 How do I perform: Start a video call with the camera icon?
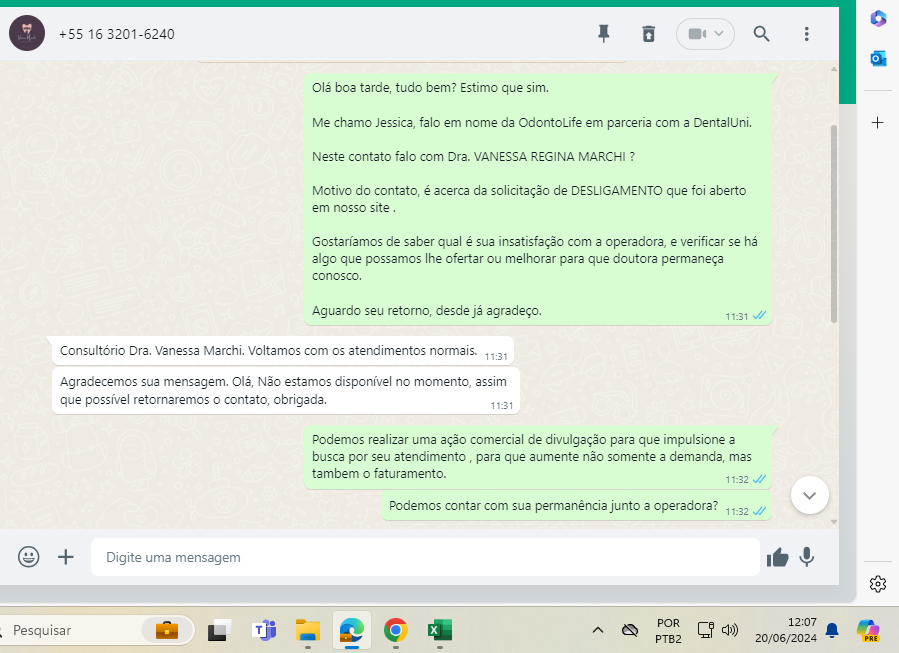click(x=696, y=34)
